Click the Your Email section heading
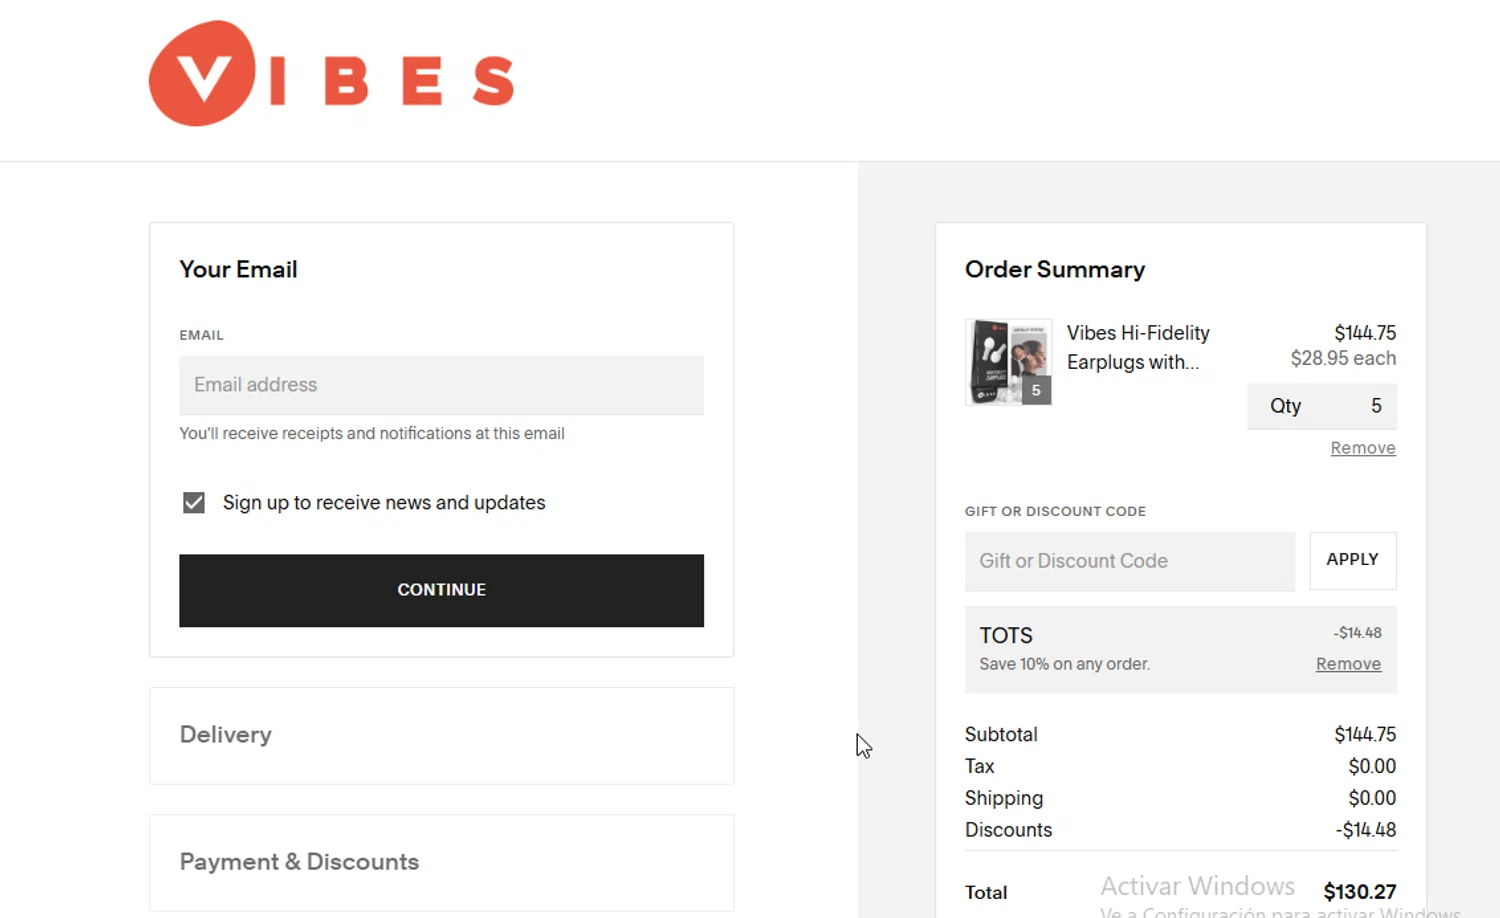Viewport: 1500px width, 918px height. (238, 269)
